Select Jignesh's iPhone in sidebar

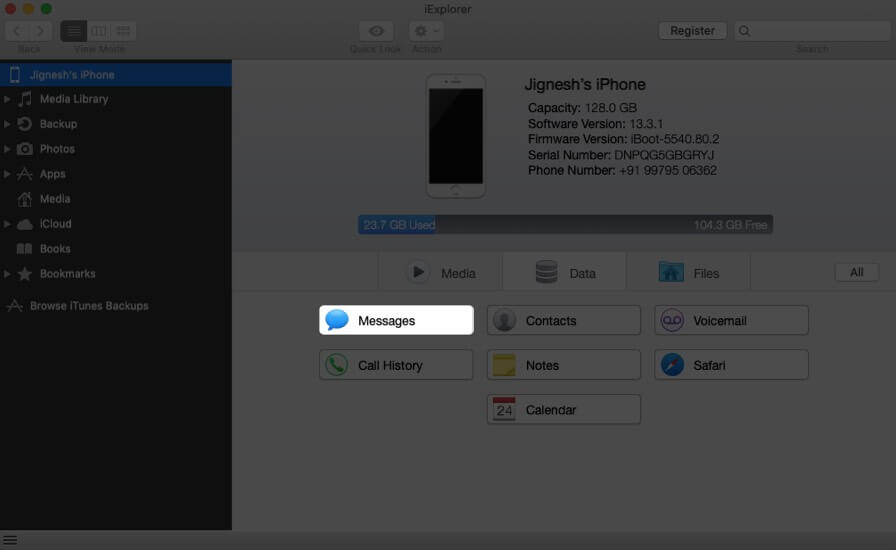tap(116, 74)
